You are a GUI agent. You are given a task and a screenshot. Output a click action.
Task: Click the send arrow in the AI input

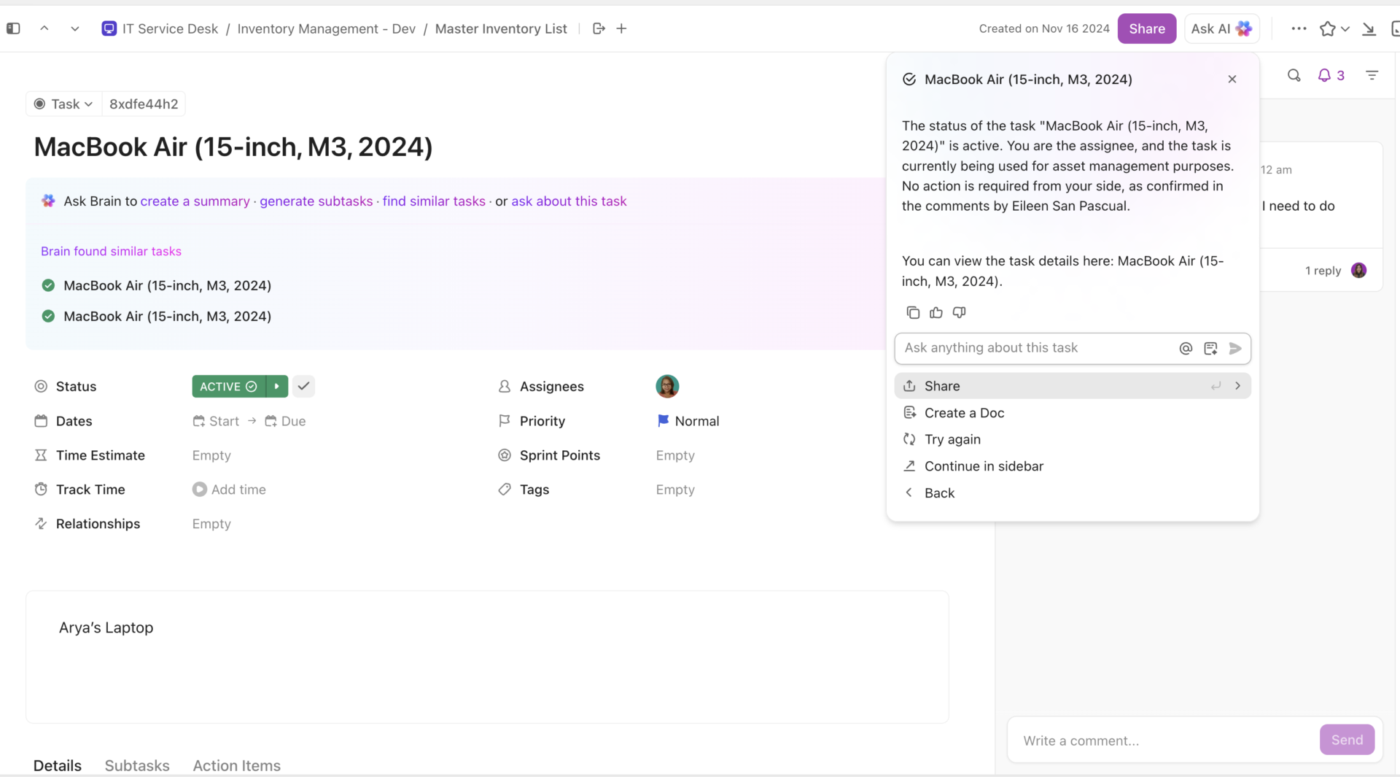click(1235, 348)
